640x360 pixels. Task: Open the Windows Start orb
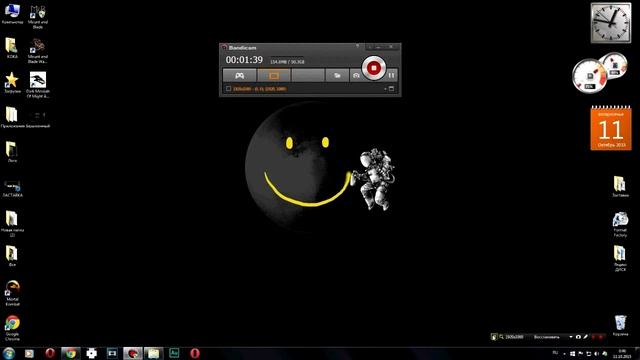9,353
